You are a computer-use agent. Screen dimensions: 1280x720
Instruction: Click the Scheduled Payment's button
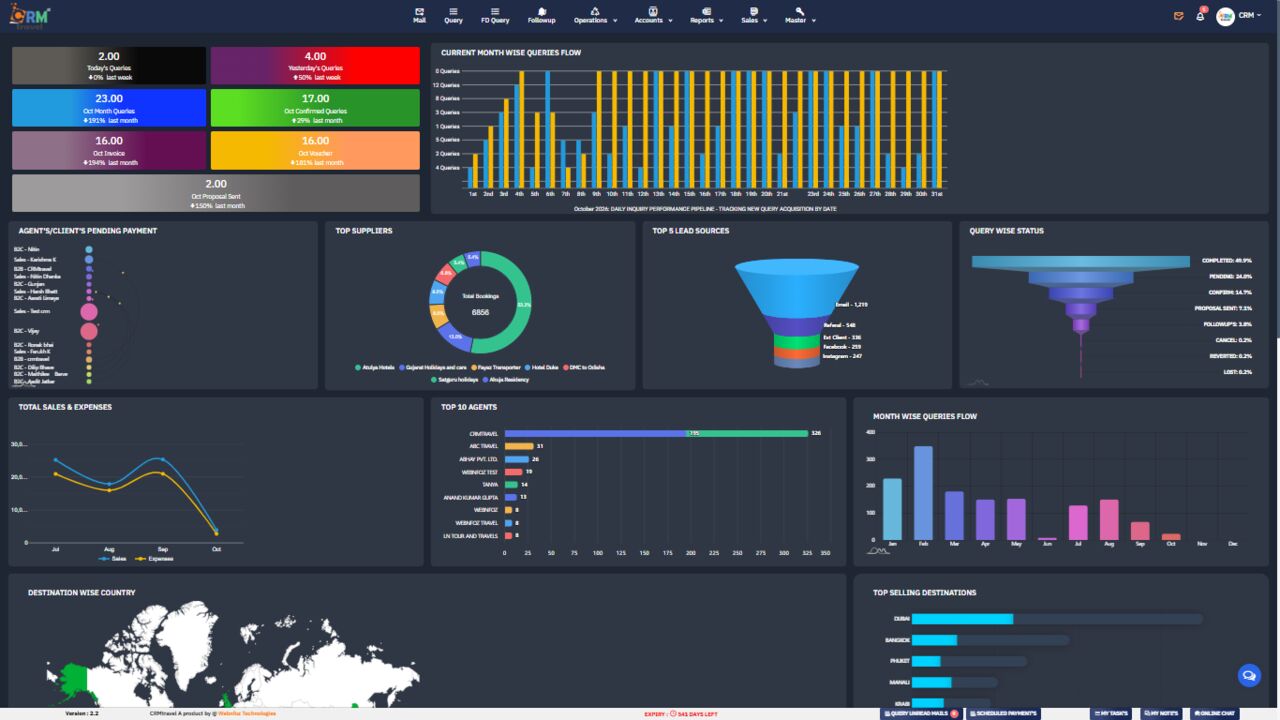[x=1003, y=713]
